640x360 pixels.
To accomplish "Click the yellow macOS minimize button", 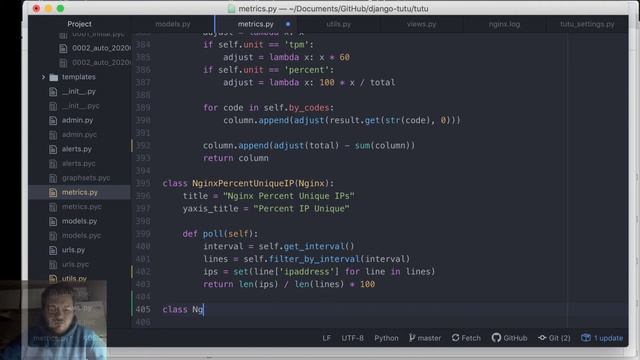I will [x=49, y=9].
